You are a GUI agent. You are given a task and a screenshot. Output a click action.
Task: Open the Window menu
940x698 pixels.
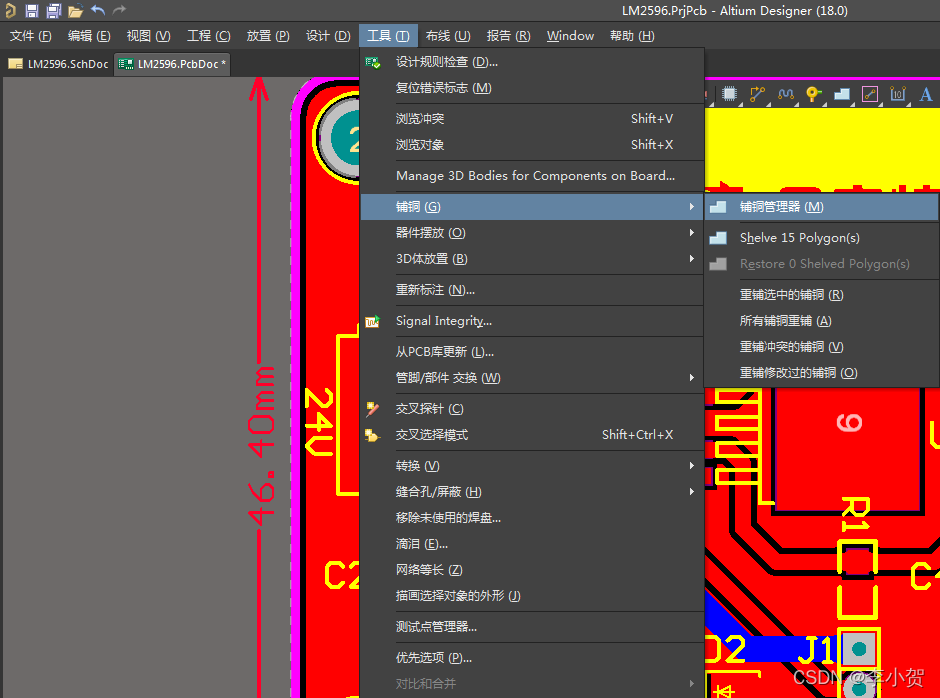pyautogui.click(x=570, y=36)
